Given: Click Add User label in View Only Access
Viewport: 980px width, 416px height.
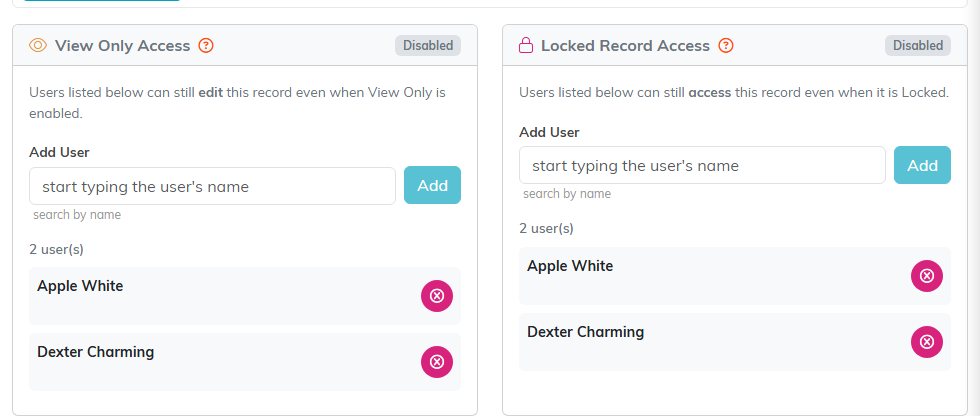Looking at the screenshot, I should pos(59,152).
